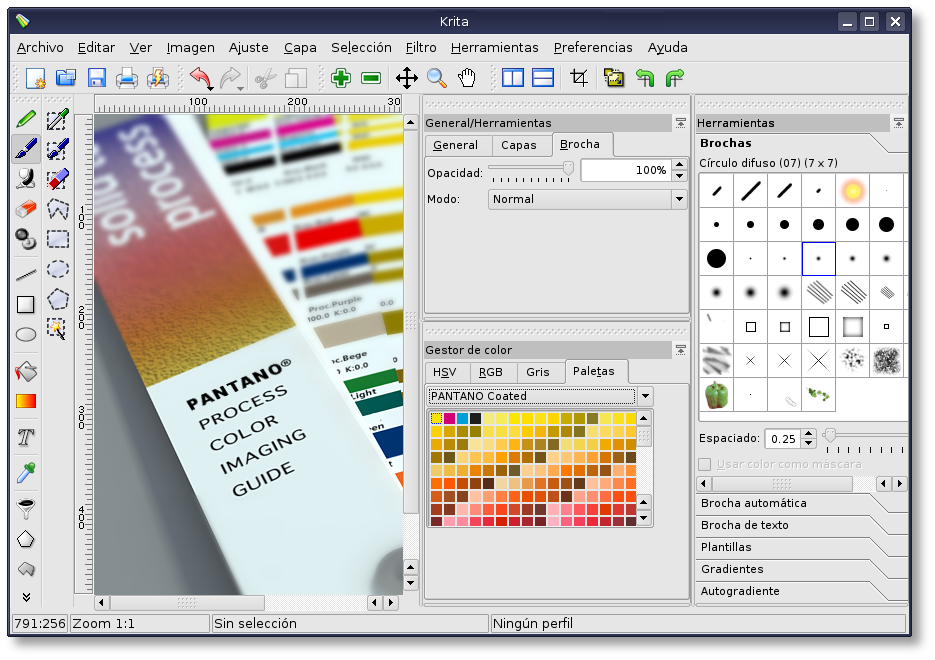Select the elliptical selection tool

click(x=58, y=269)
